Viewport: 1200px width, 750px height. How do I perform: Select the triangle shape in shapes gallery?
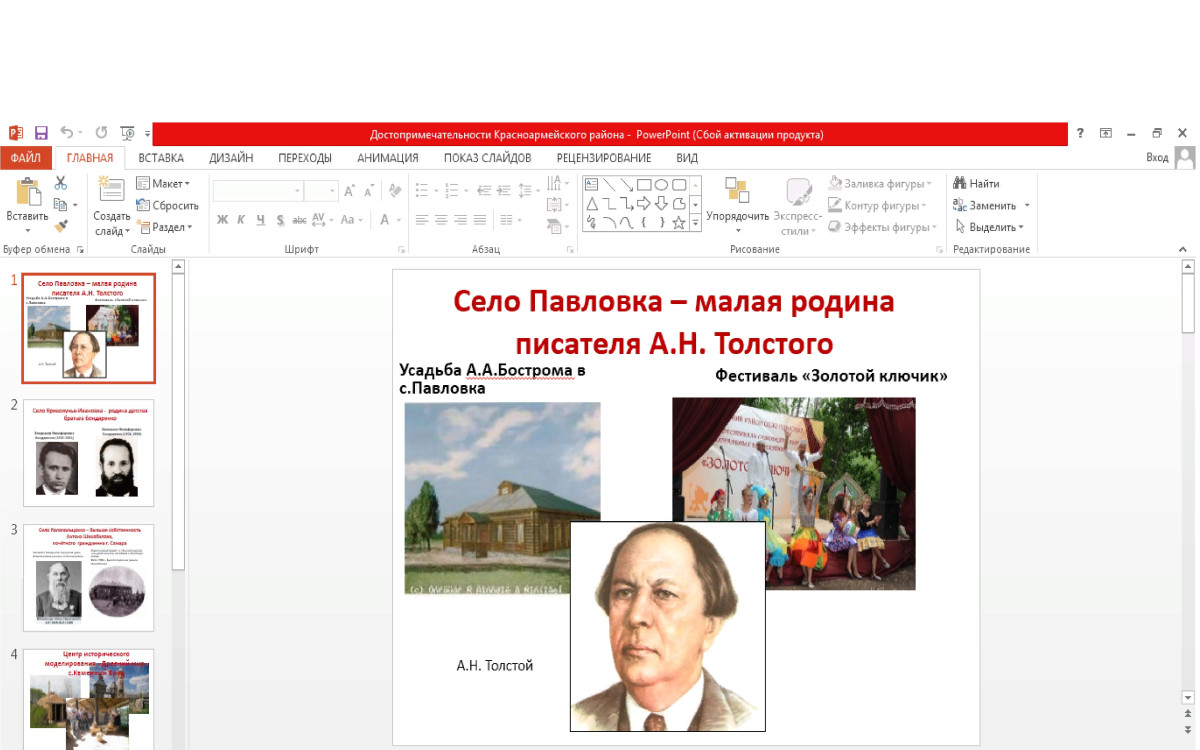[x=591, y=203]
